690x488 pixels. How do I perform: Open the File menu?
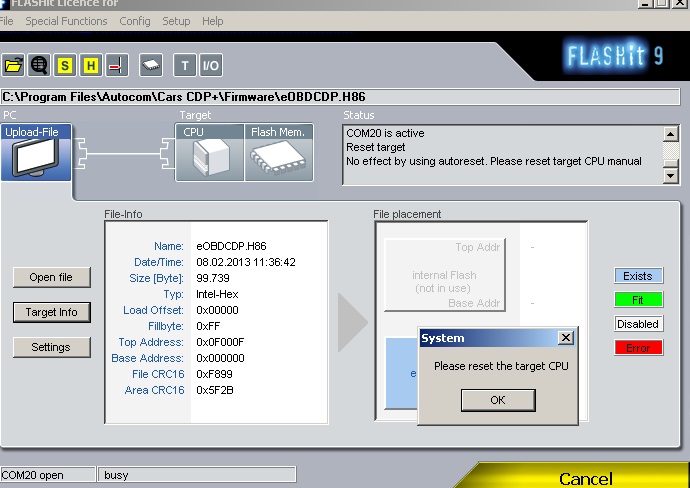6,21
